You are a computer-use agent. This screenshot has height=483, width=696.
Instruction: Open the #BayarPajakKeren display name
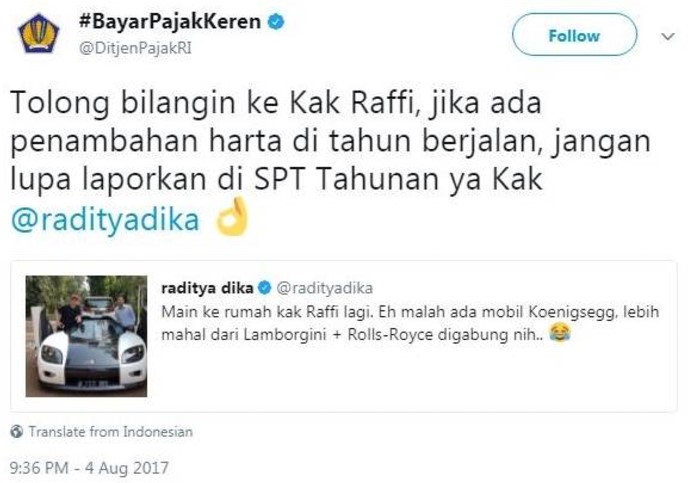(x=170, y=21)
